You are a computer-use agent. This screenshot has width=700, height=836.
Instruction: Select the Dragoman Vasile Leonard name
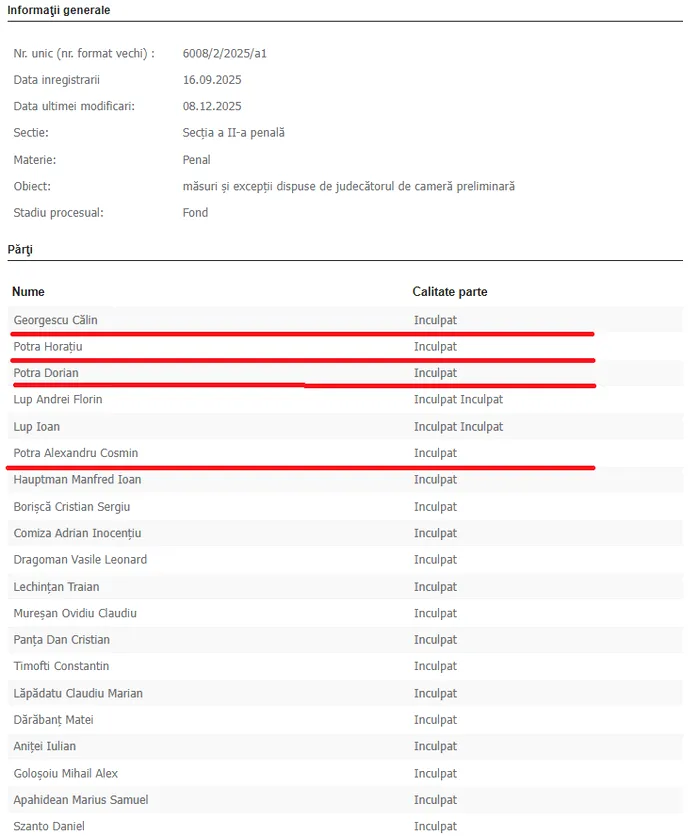[x=80, y=560]
